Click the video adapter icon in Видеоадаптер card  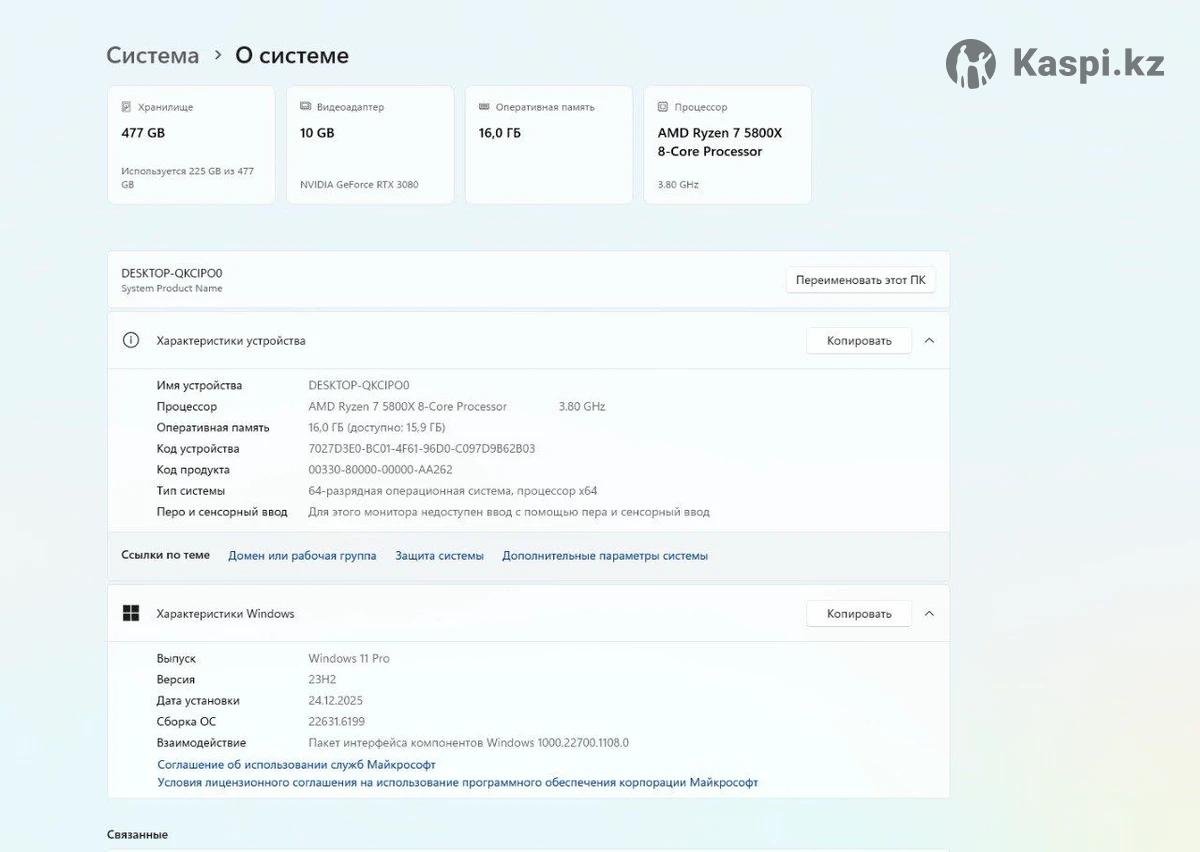305,107
